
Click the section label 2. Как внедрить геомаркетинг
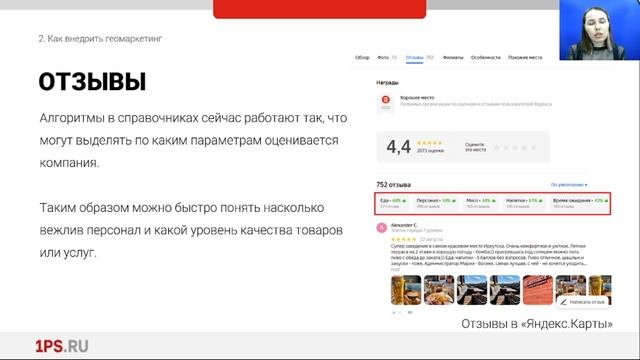tap(100, 39)
